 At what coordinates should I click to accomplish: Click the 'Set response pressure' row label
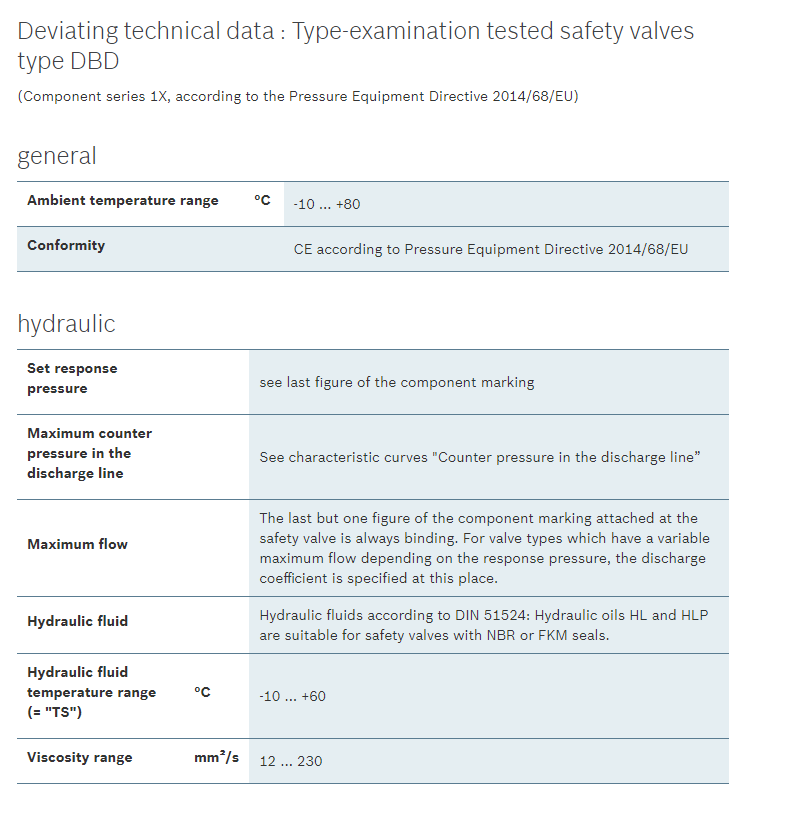tap(72, 378)
